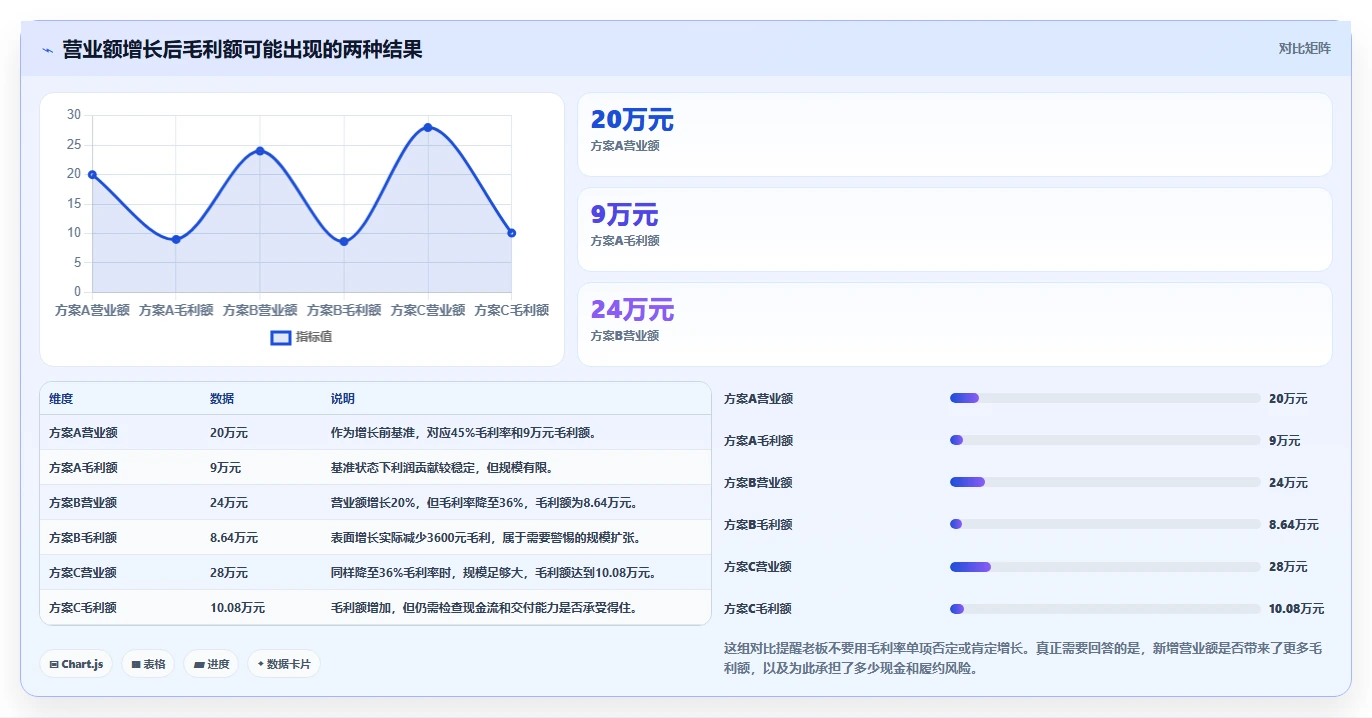Image resolution: width=1372 pixels, height=718 pixels.
Task: Click the 表格 tag chip
Action: point(148,664)
